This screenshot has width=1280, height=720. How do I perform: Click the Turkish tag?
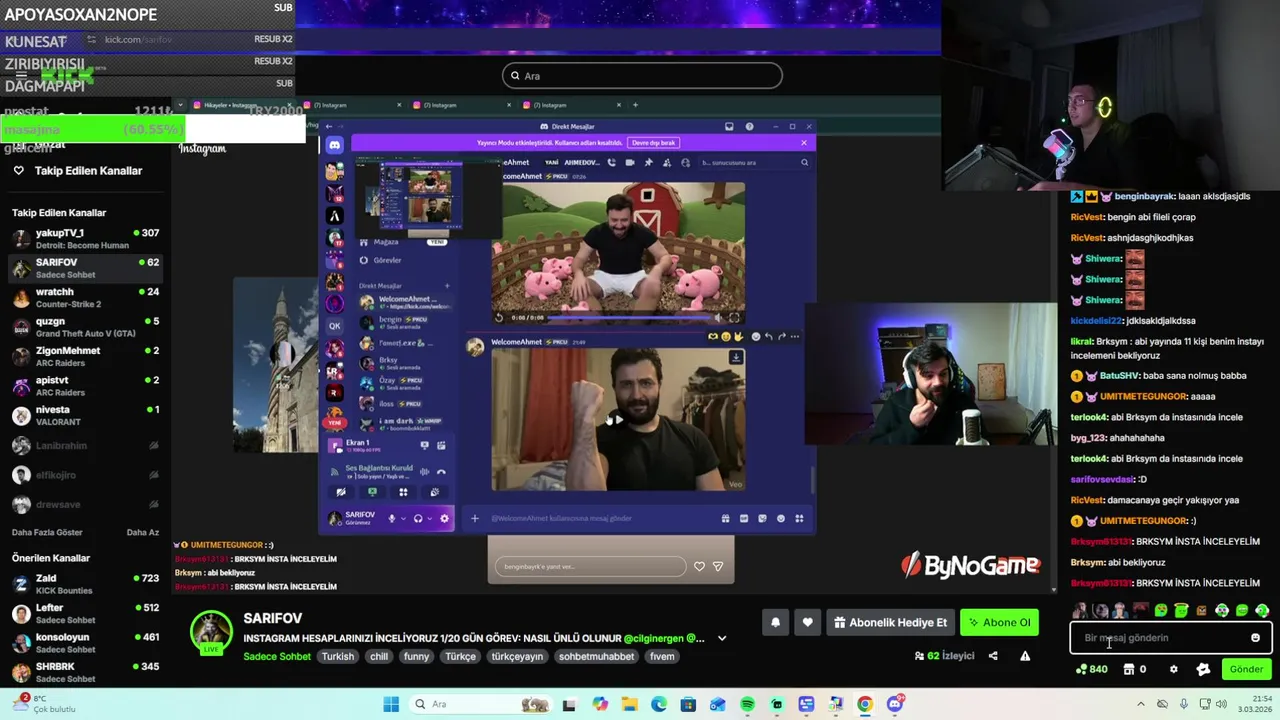(x=338, y=656)
